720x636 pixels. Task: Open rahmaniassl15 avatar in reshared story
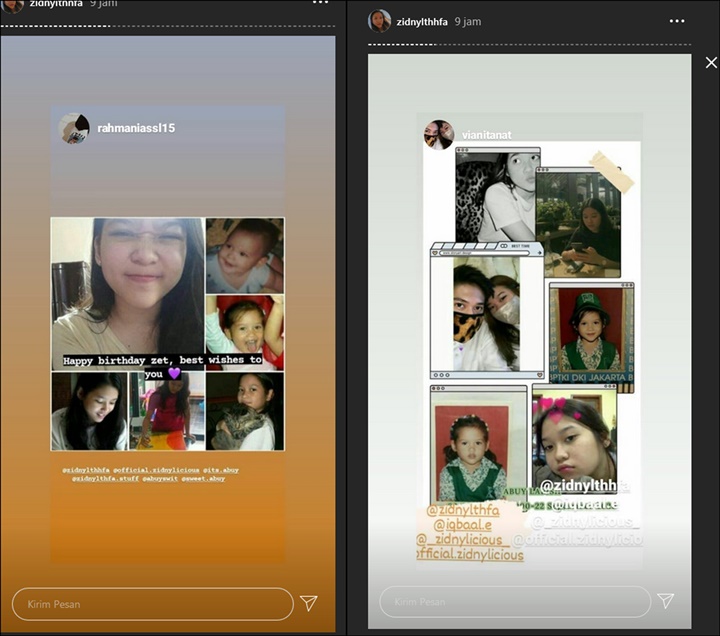coord(74,129)
